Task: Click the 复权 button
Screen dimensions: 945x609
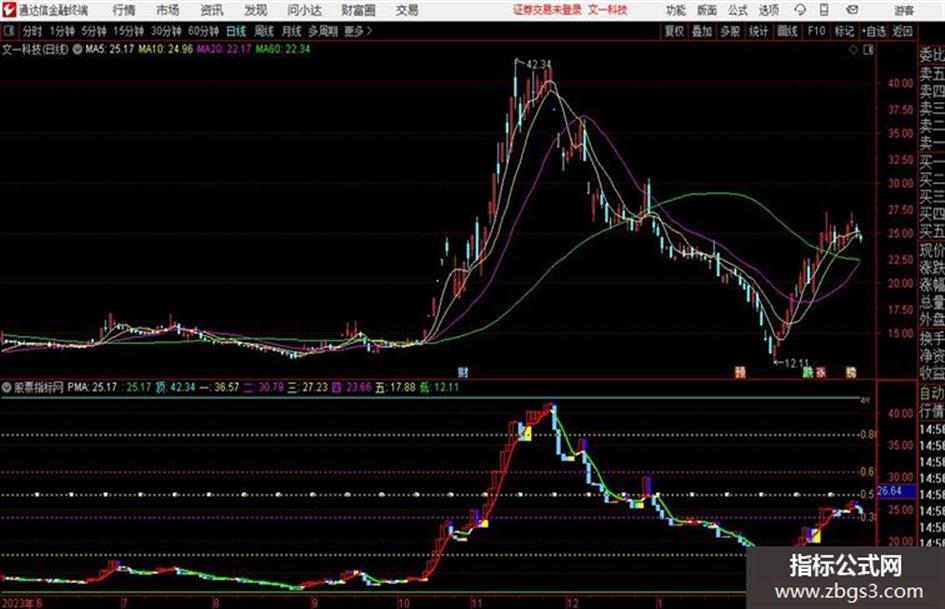Action: 674,31
